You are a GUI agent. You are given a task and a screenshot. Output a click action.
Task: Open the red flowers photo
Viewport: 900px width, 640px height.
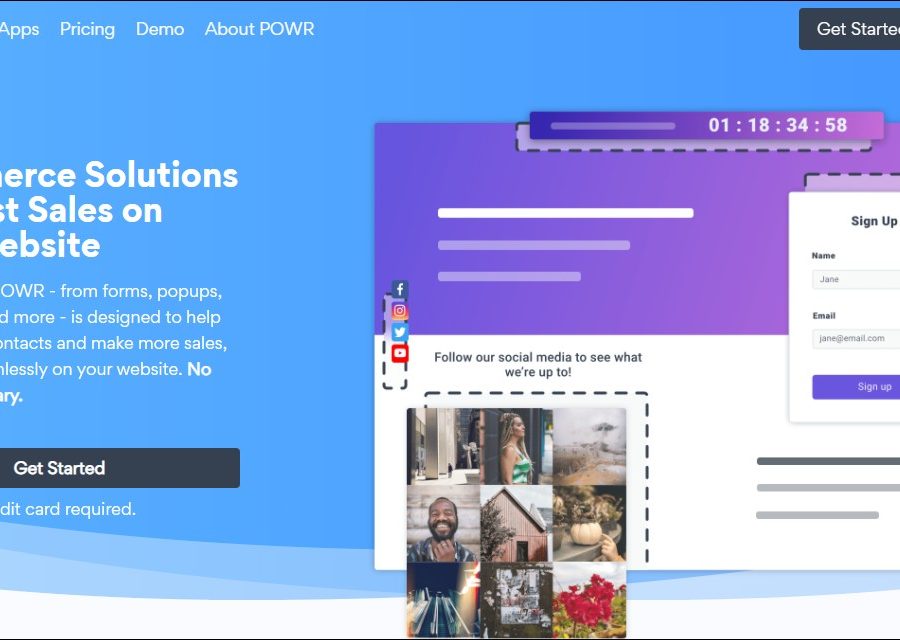(589, 600)
